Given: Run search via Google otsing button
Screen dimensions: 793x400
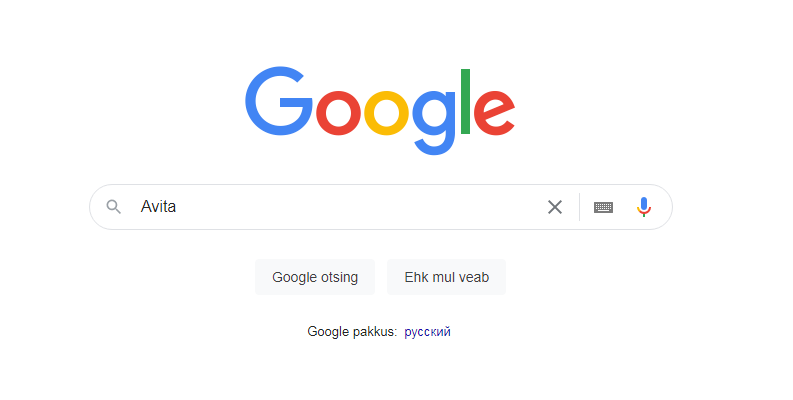Looking at the screenshot, I should (315, 277).
